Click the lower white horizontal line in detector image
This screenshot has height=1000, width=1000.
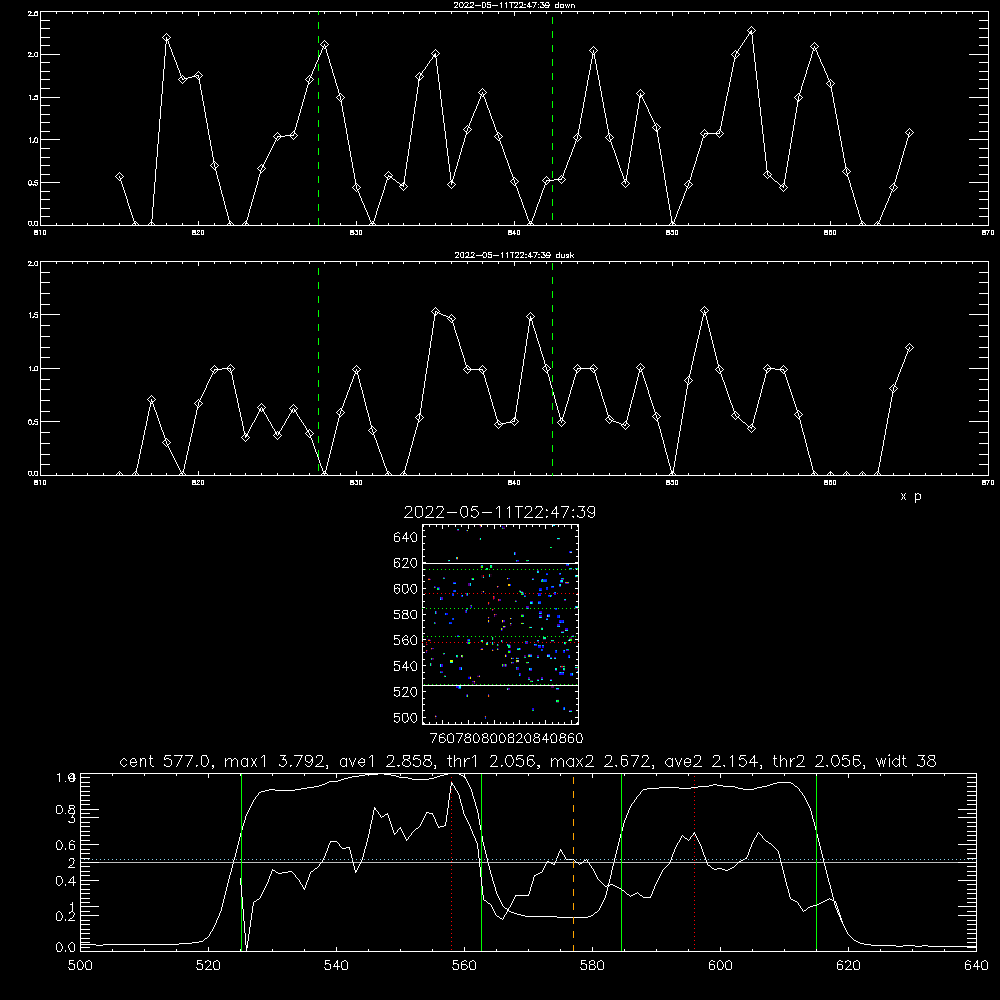(500, 685)
